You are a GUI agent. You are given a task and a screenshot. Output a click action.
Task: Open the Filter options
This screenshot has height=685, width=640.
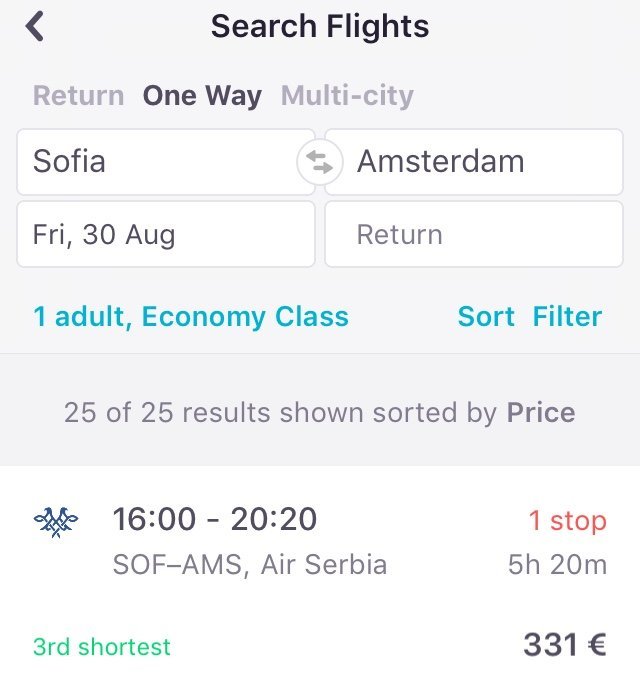point(567,317)
